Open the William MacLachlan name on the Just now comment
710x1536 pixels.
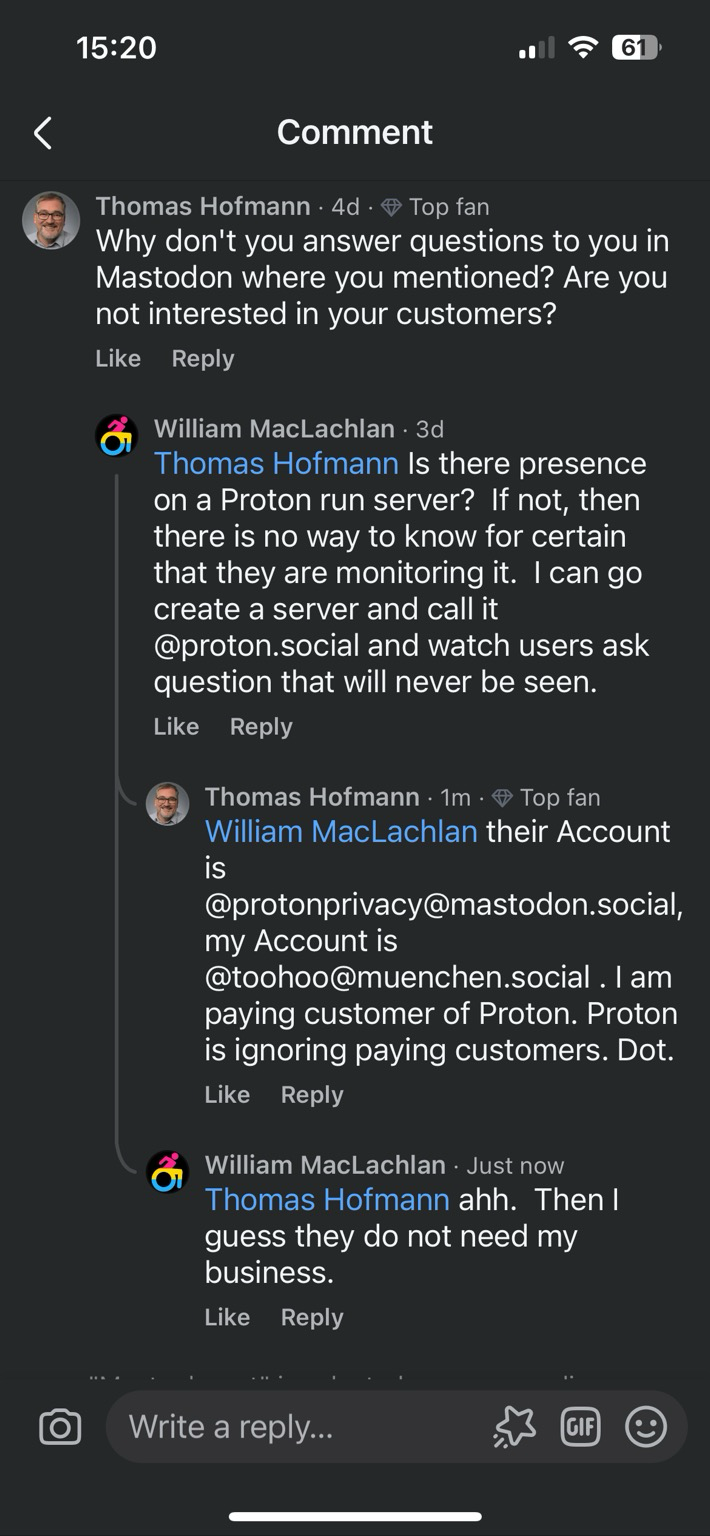[x=325, y=1165]
